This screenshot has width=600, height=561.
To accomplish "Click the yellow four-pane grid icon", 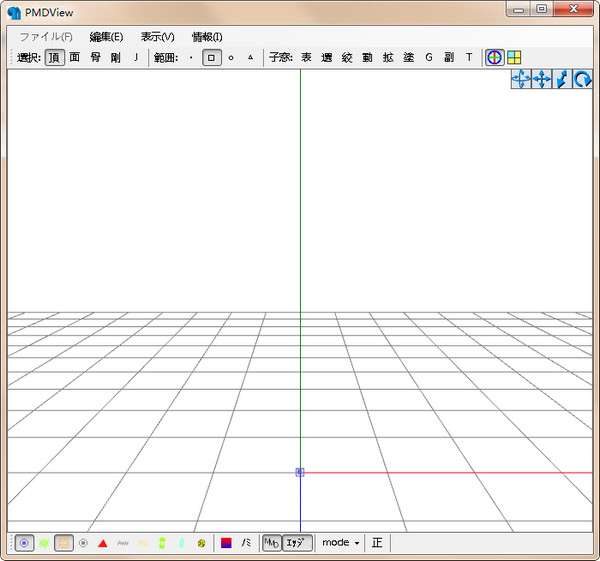I will [513, 58].
